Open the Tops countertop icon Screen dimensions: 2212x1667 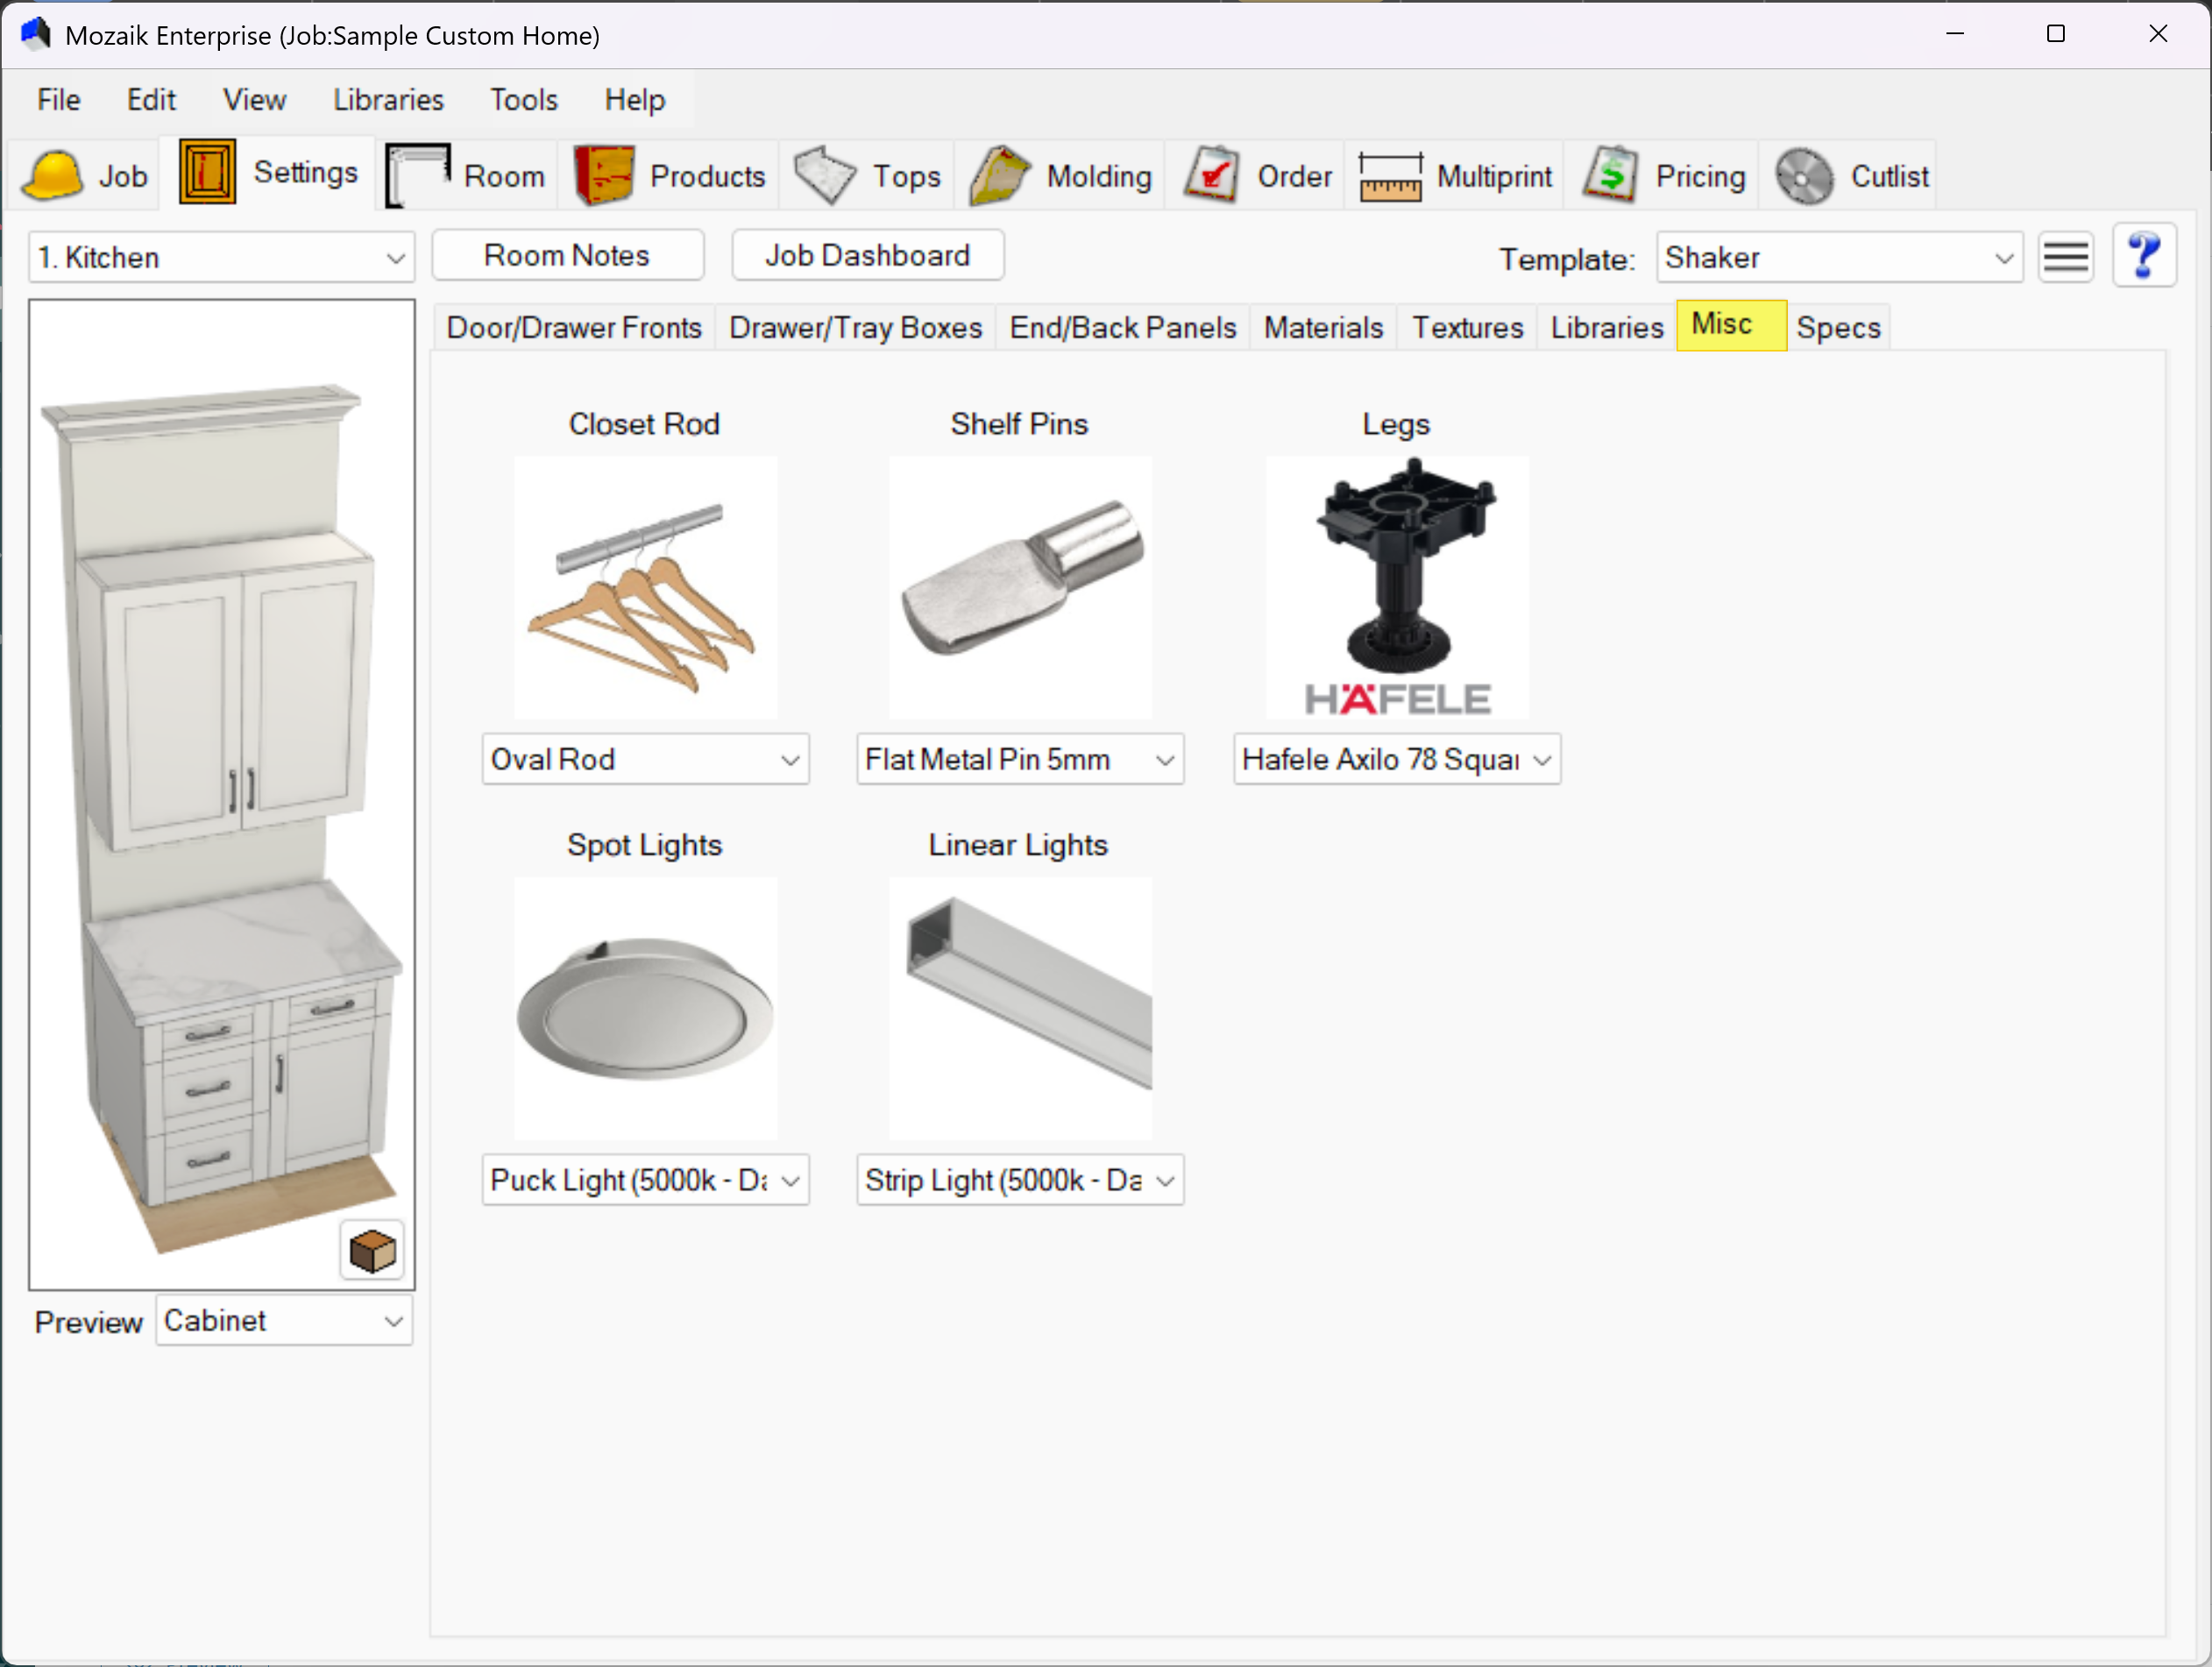[824, 176]
